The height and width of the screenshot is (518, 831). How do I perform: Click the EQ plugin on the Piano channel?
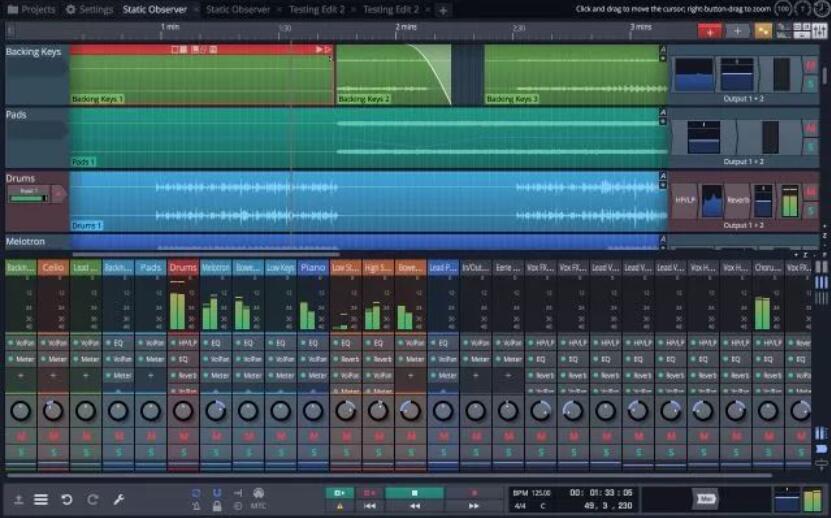click(313, 342)
